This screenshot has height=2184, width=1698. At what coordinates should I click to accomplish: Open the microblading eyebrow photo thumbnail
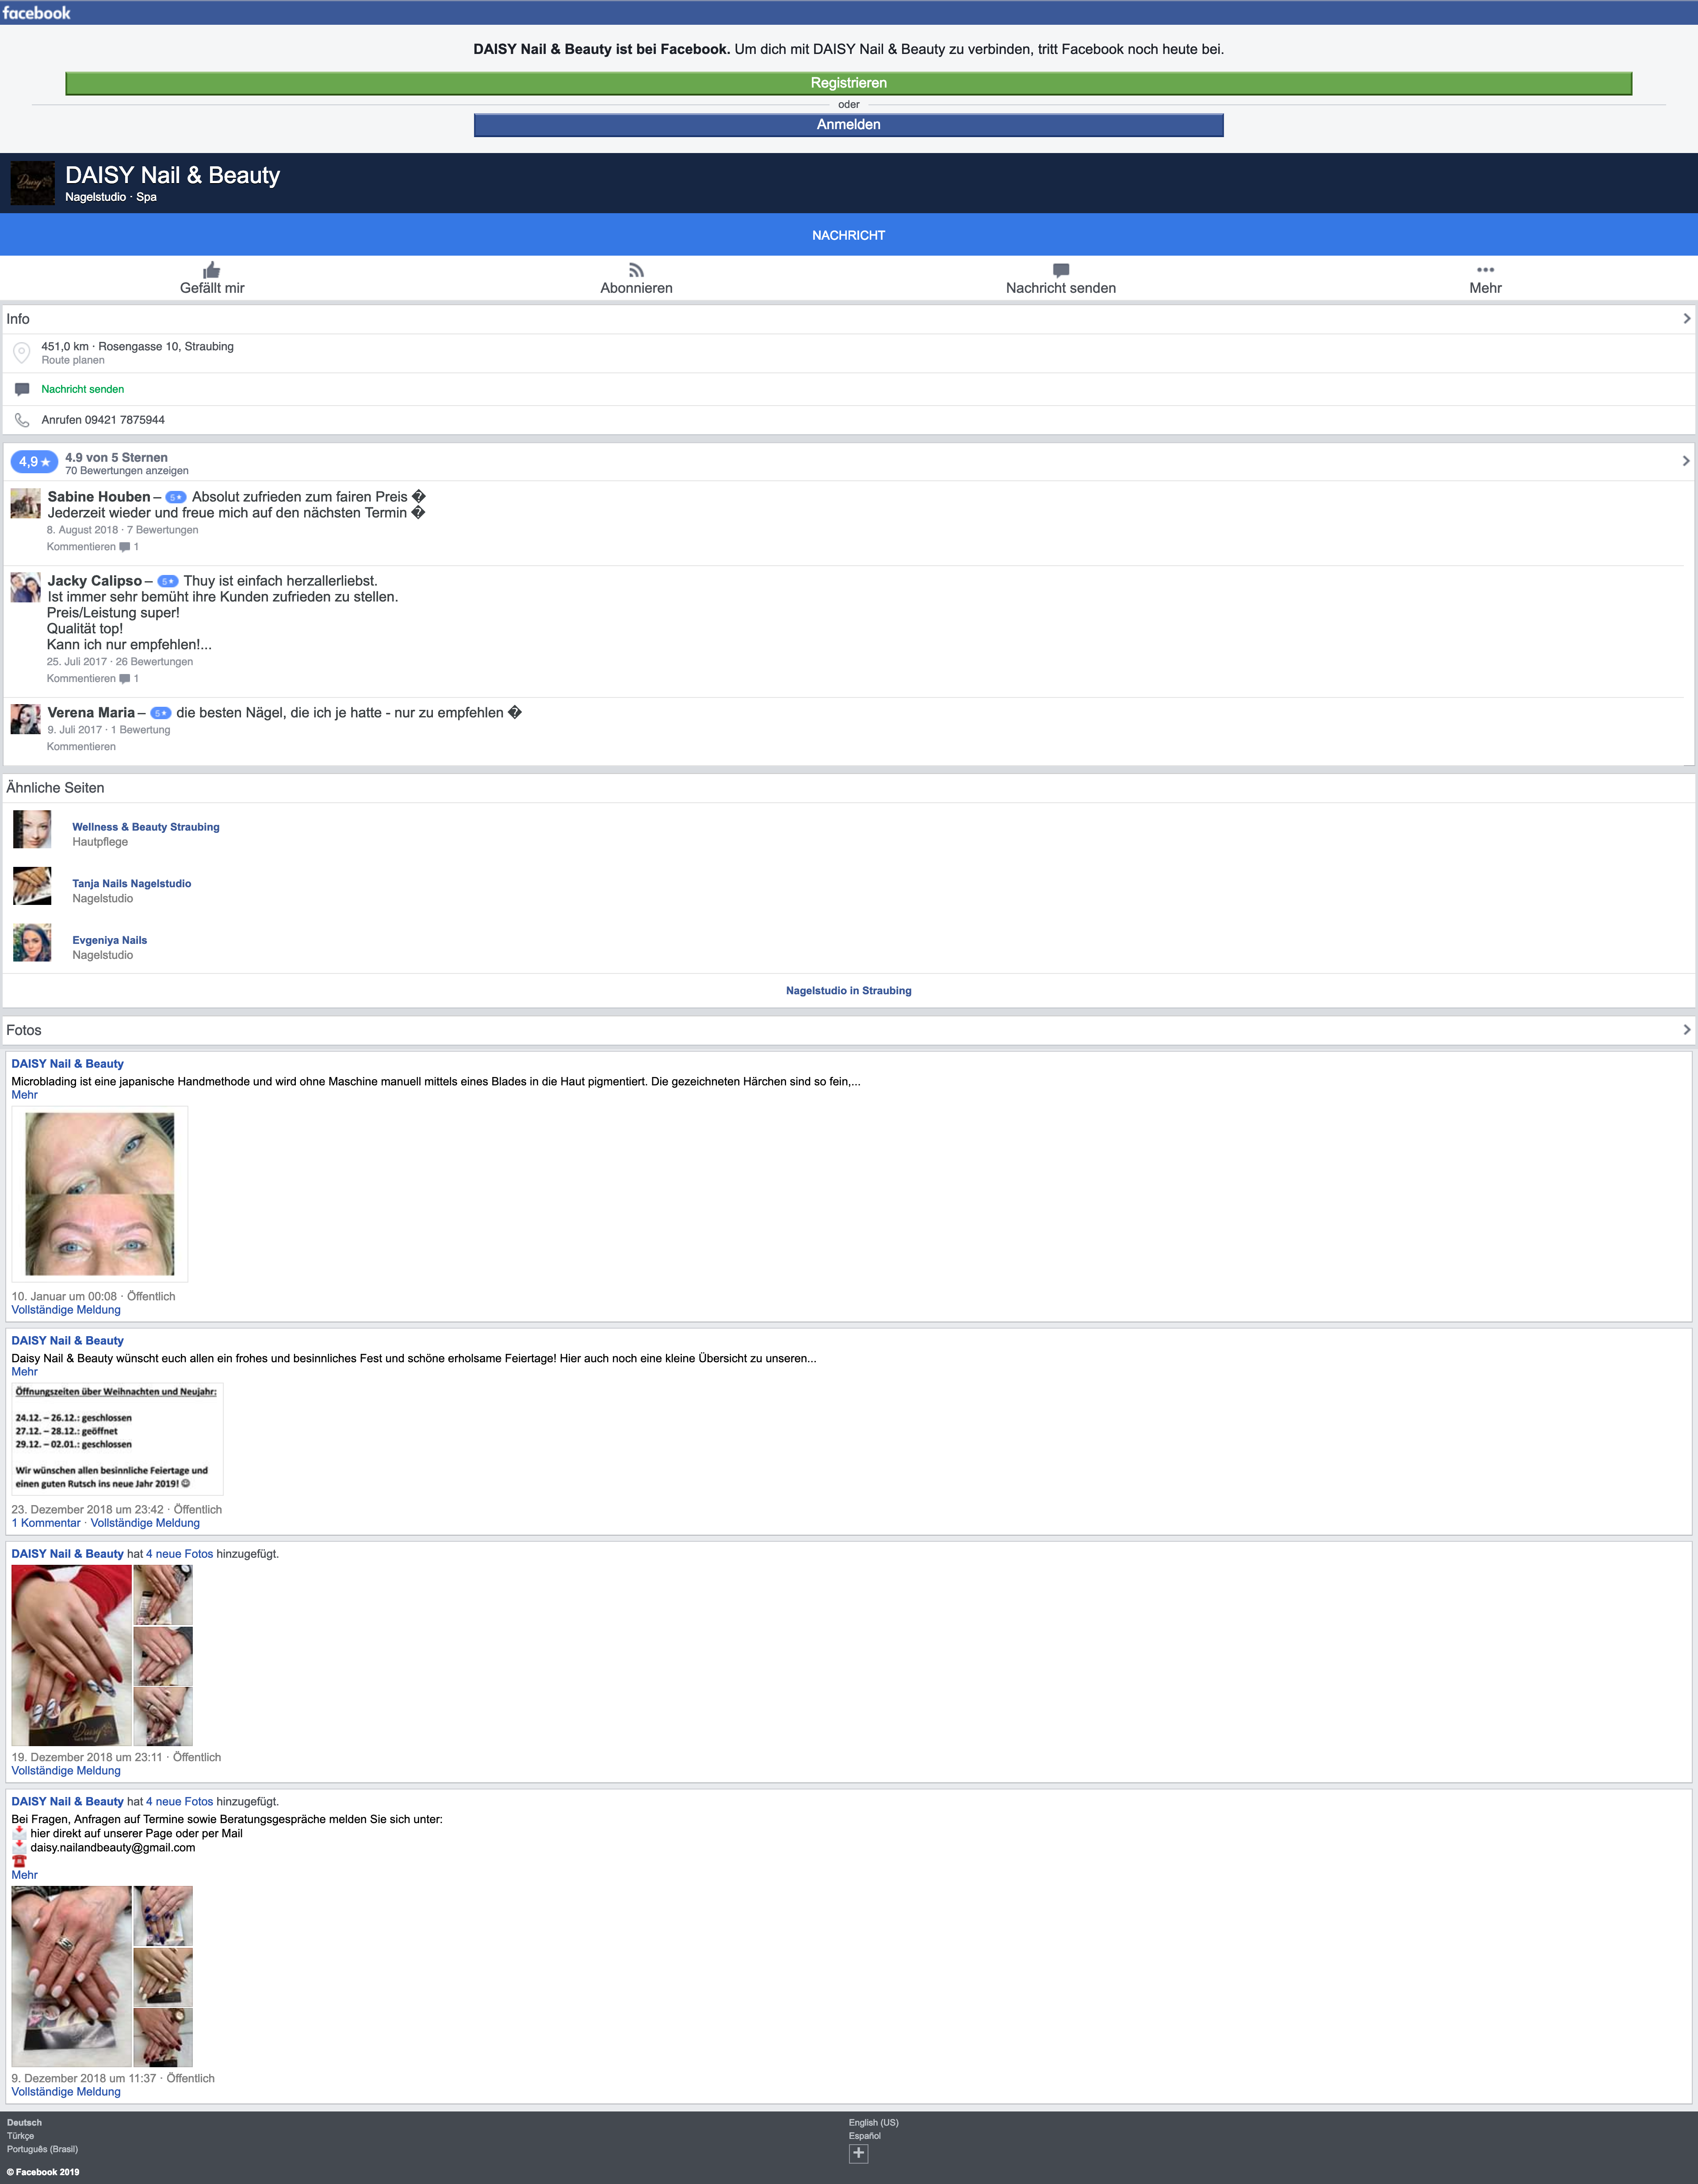click(100, 1194)
